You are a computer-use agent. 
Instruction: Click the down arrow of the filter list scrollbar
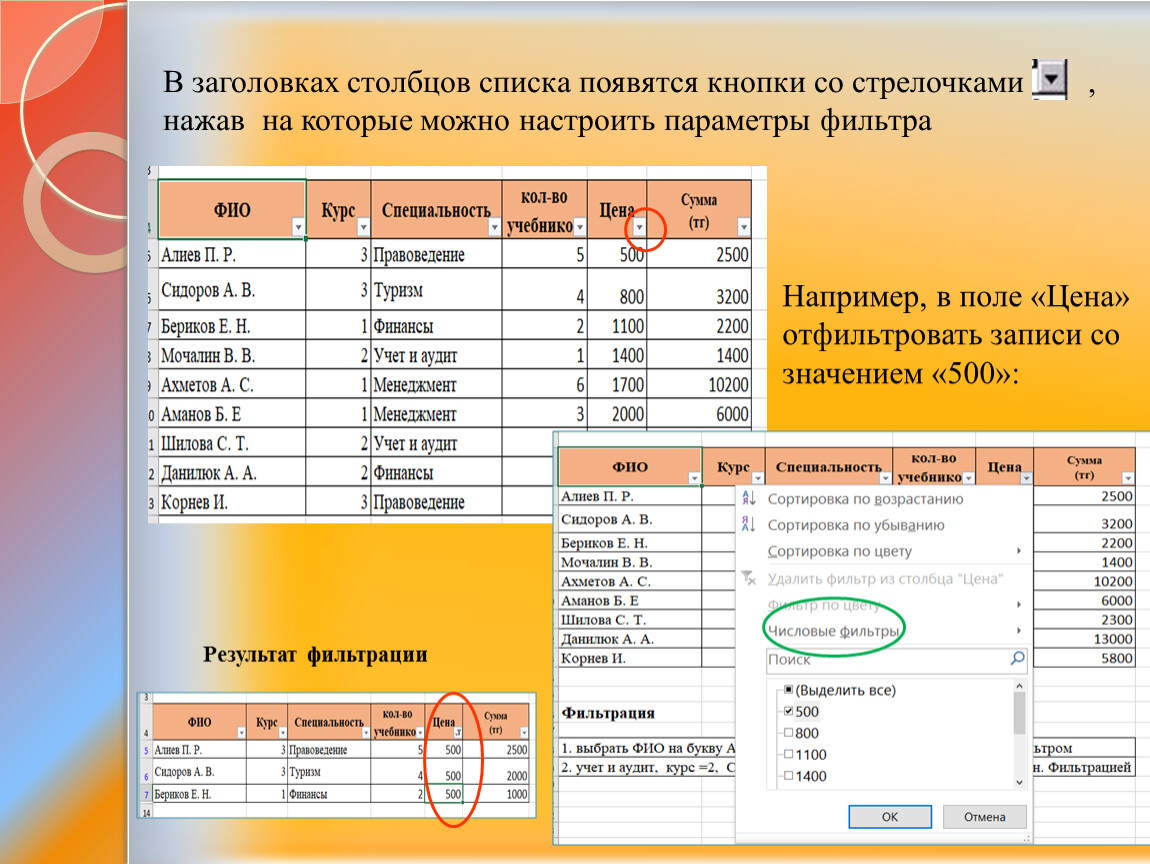(1019, 783)
